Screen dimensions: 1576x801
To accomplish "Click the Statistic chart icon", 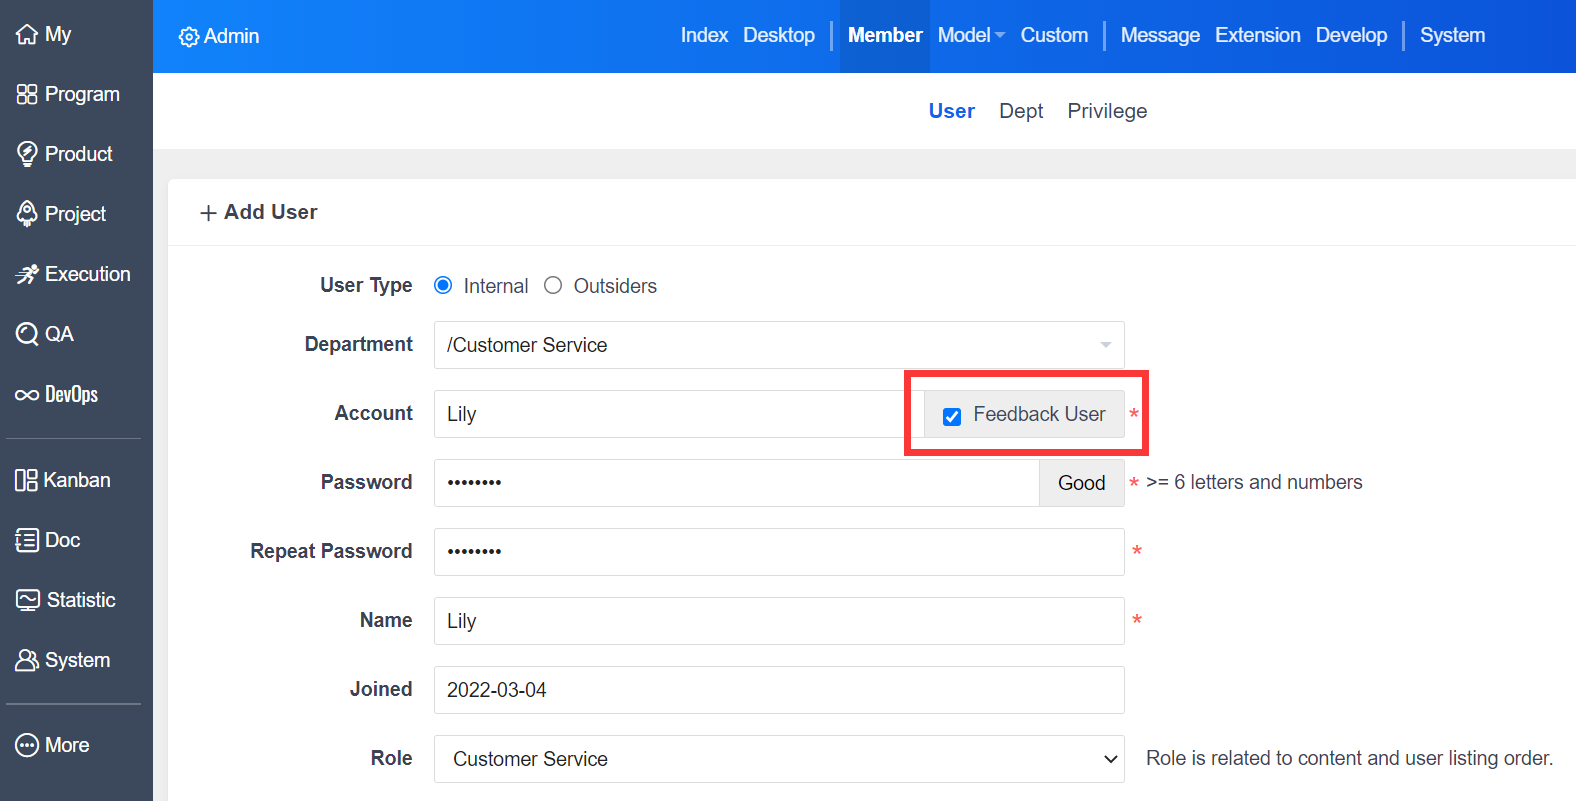I will [x=28, y=600].
